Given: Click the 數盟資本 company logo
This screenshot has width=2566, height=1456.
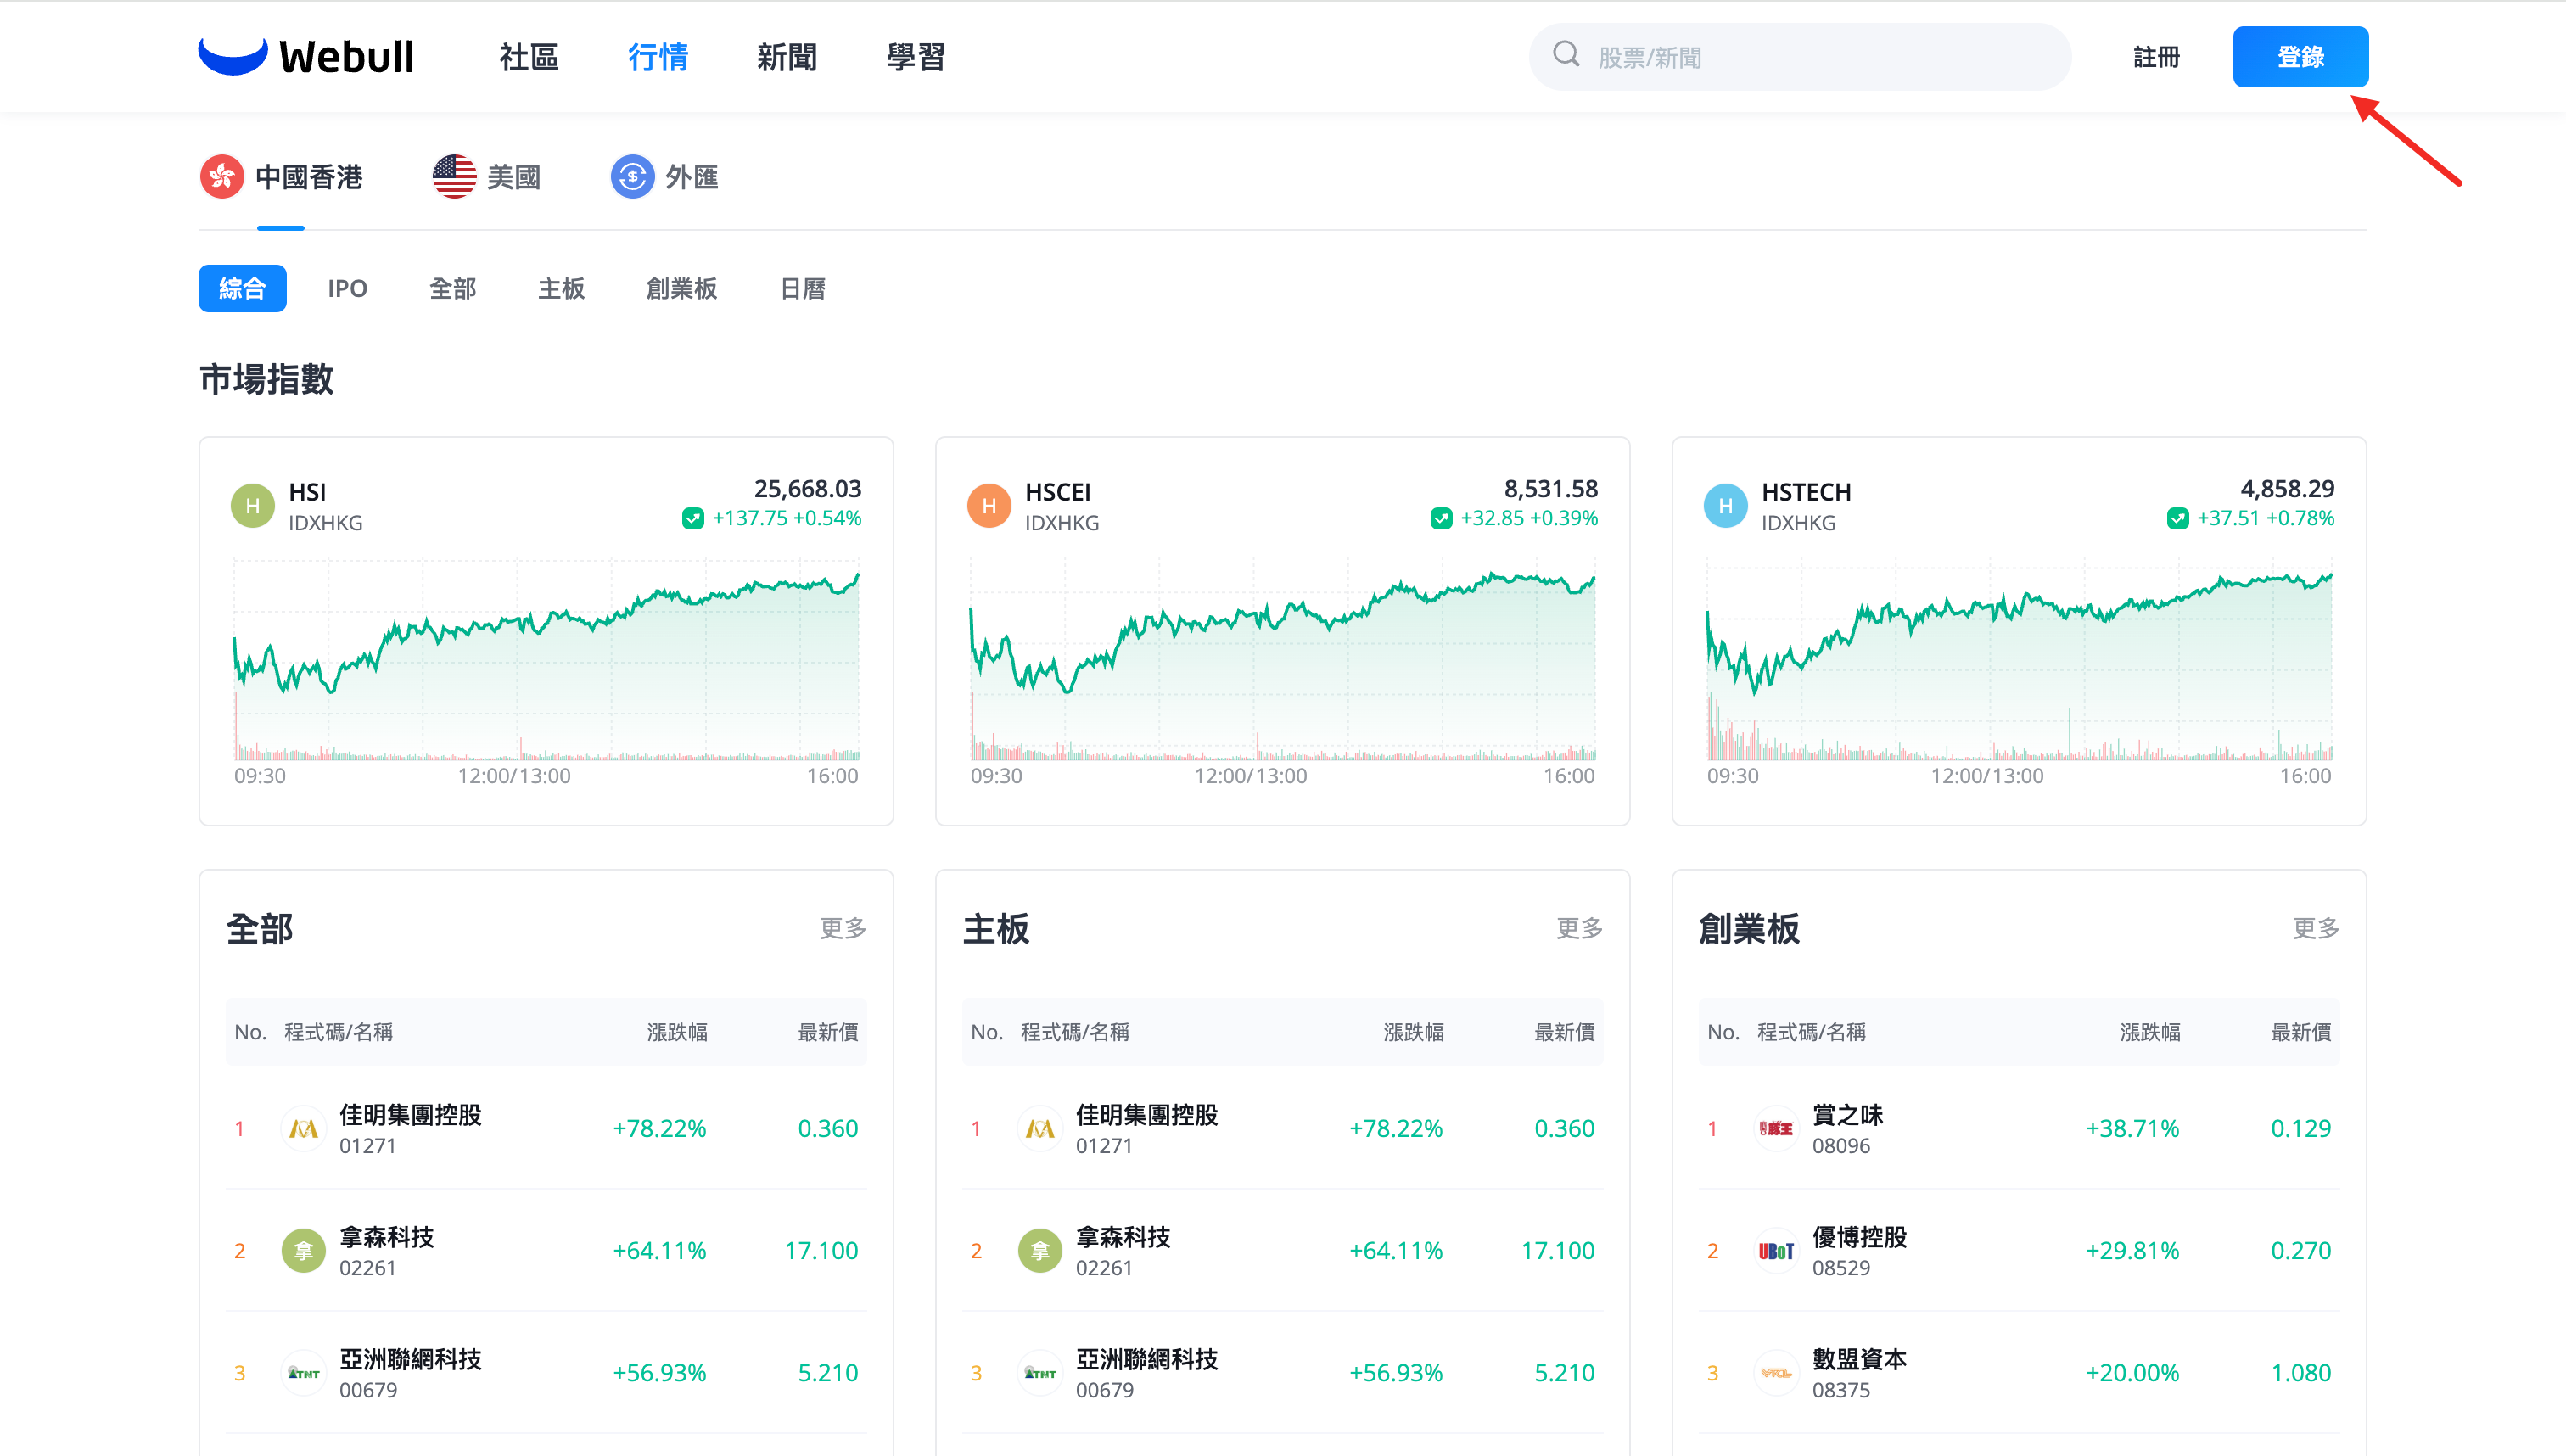Looking at the screenshot, I should coord(1776,1373).
